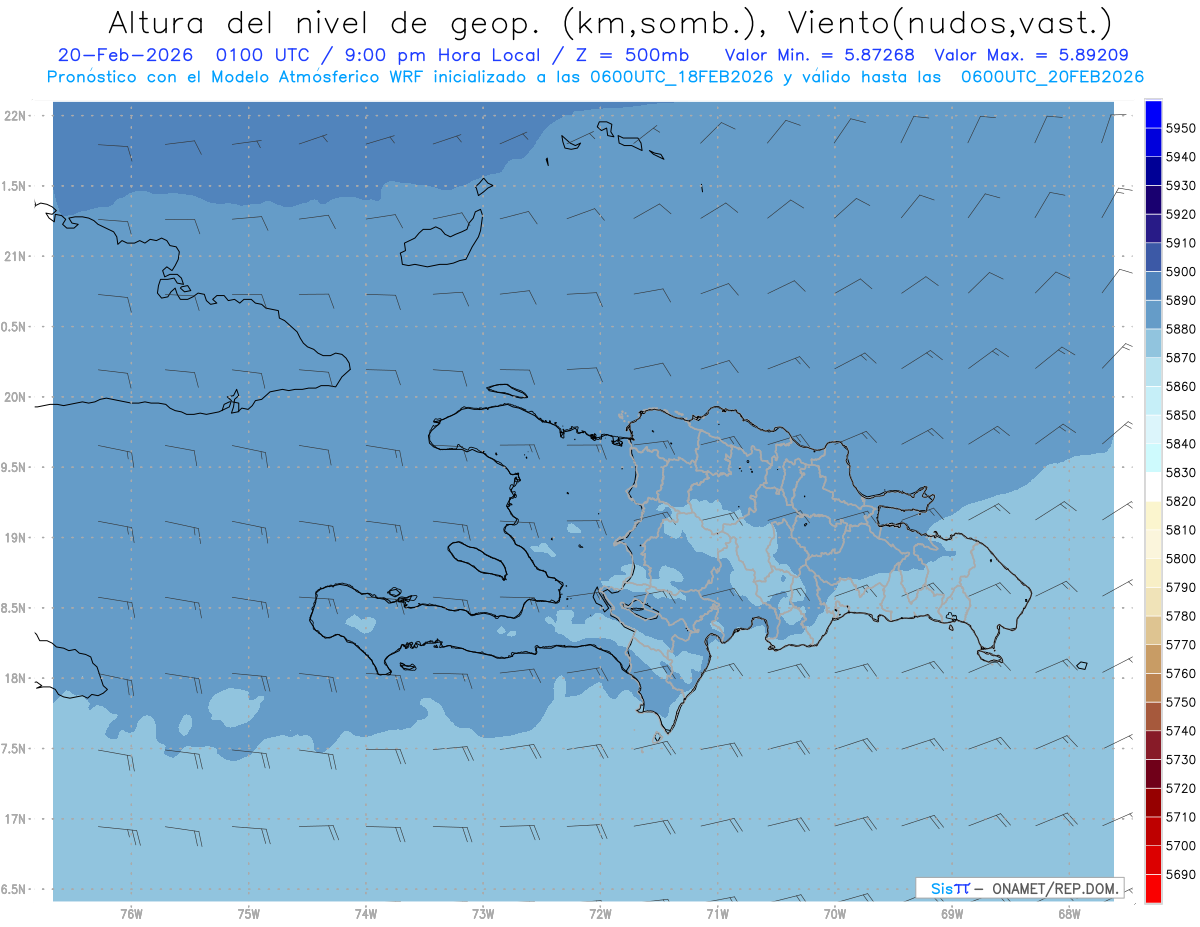Click the '74W' longitude label

[366, 914]
